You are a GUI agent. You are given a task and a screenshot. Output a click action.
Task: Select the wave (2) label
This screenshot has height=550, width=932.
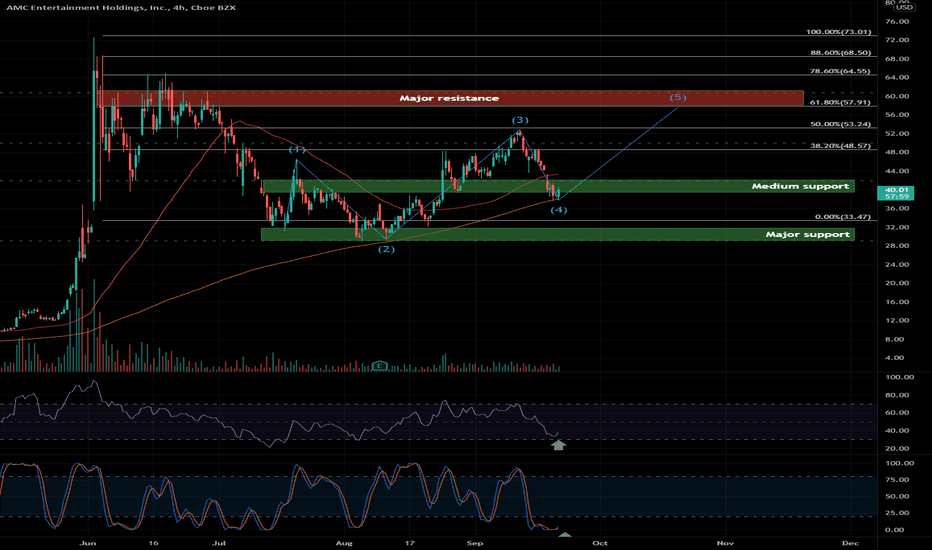pyautogui.click(x=386, y=249)
